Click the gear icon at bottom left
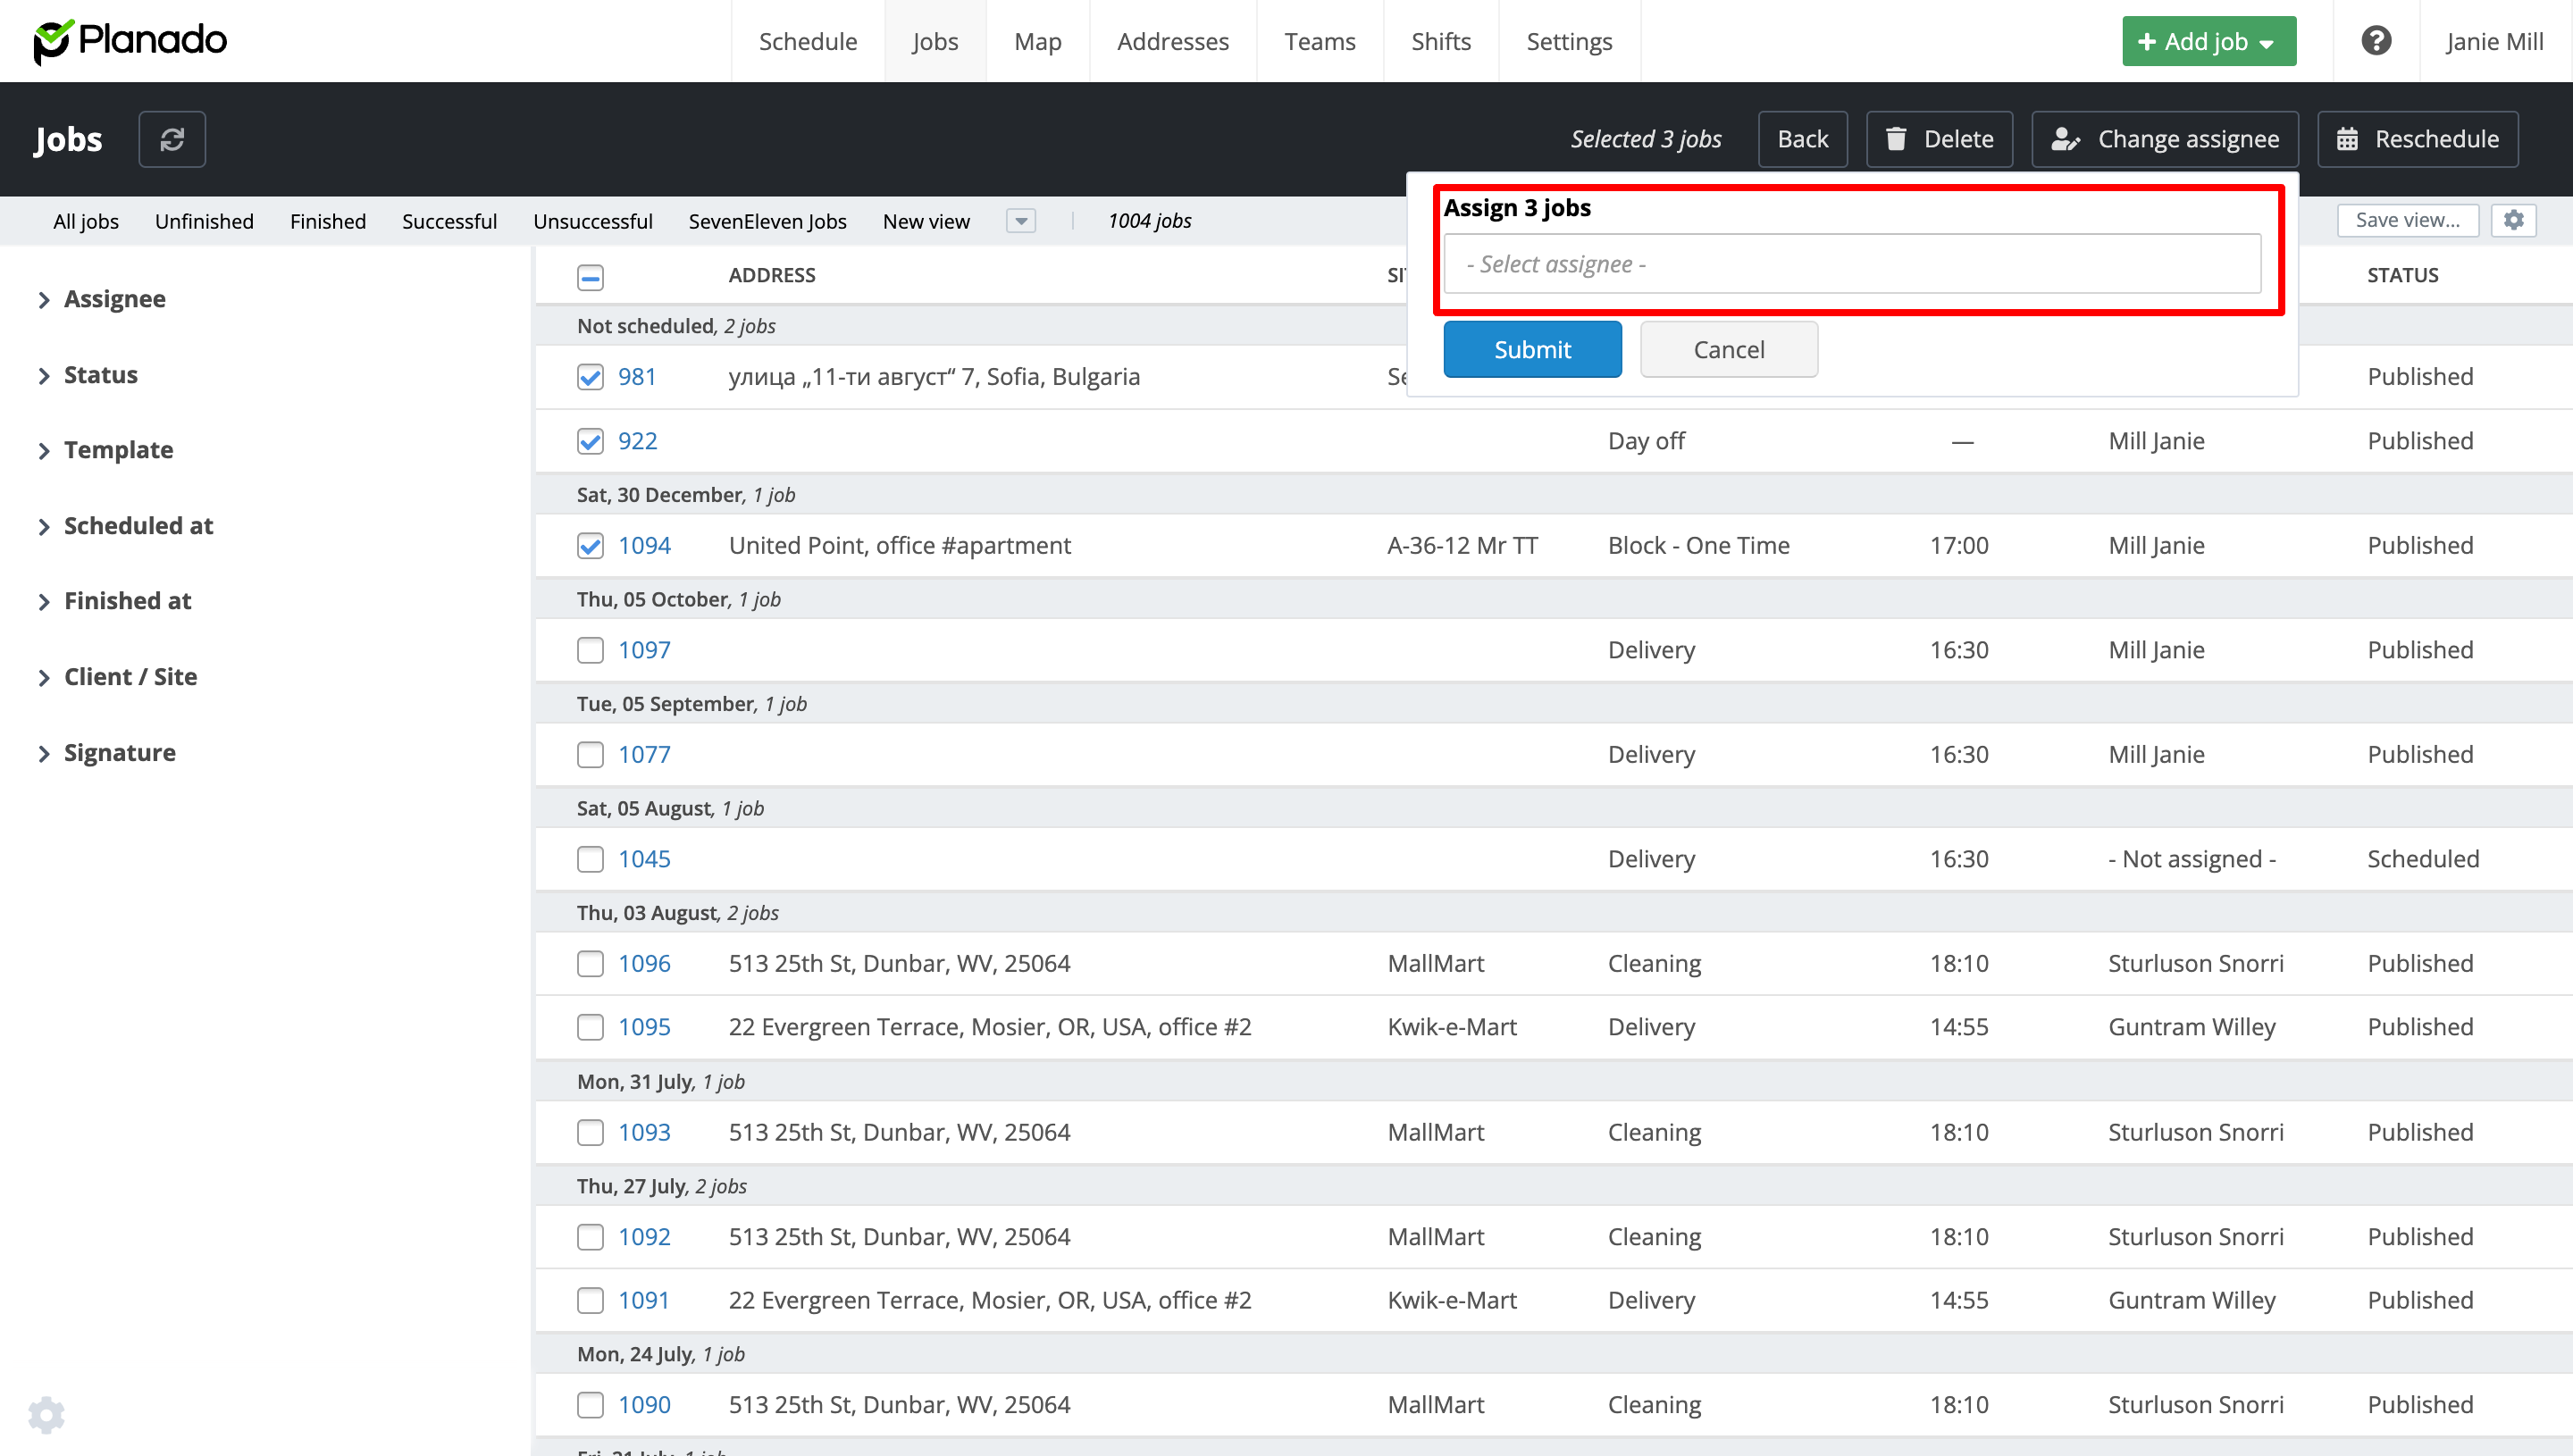 [46, 1414]
